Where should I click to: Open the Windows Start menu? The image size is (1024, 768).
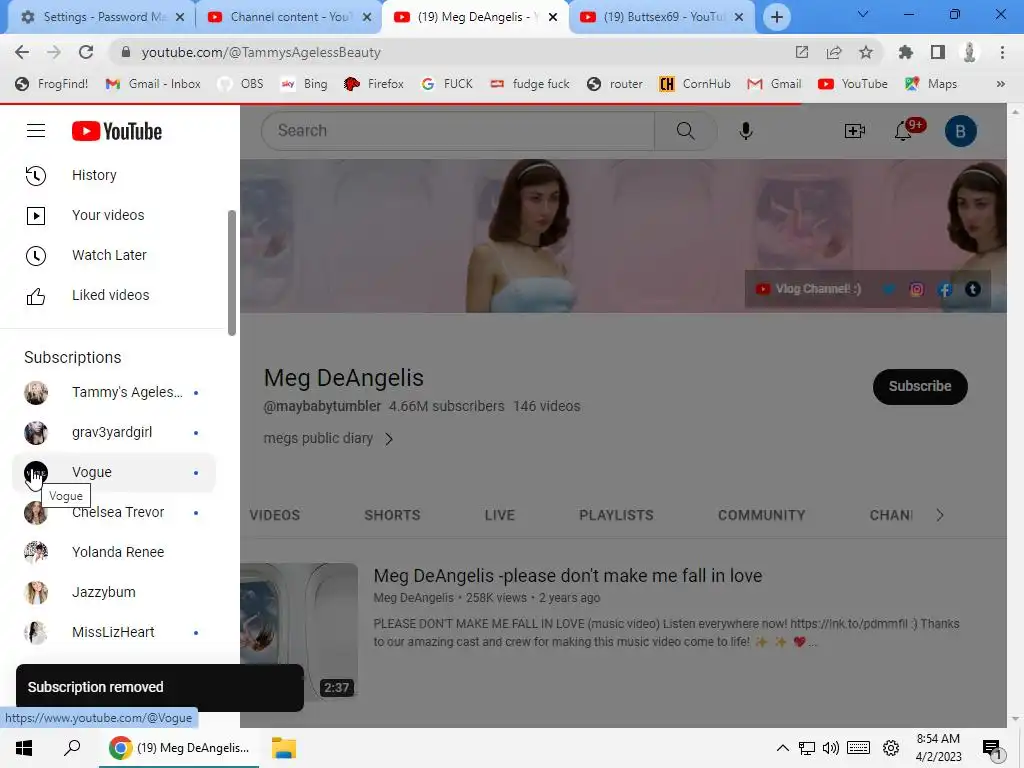[24, 748]
